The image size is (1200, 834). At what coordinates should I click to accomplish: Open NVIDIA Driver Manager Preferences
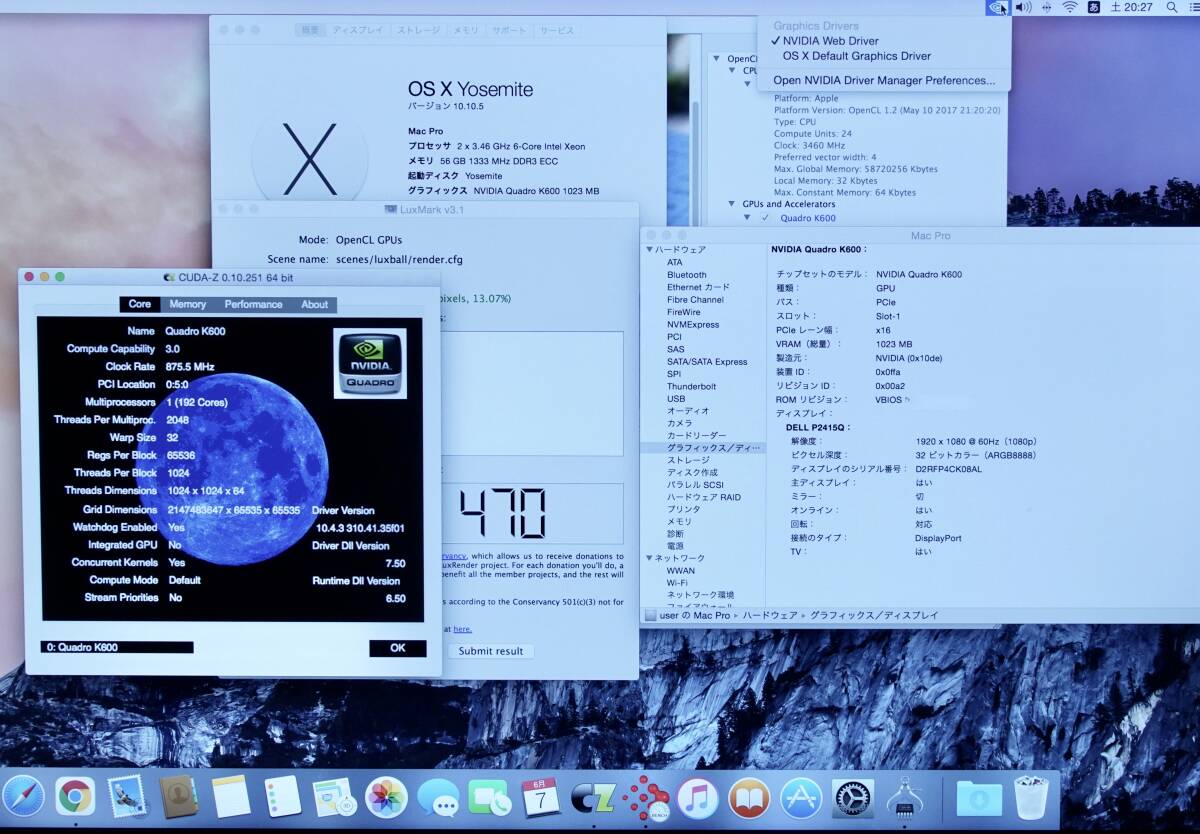pos(884,80)
